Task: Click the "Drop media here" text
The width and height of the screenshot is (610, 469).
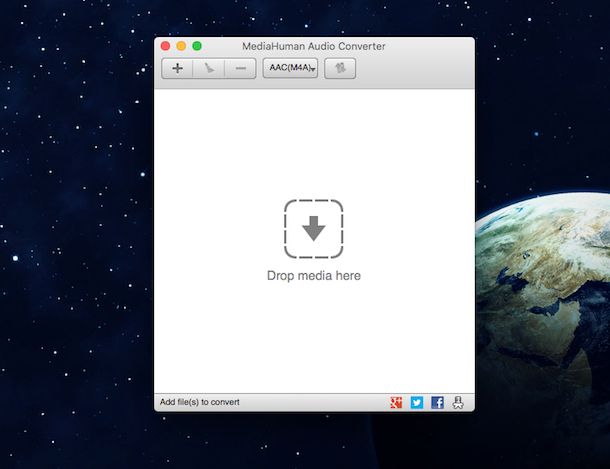Action: (x=314, y=276)
